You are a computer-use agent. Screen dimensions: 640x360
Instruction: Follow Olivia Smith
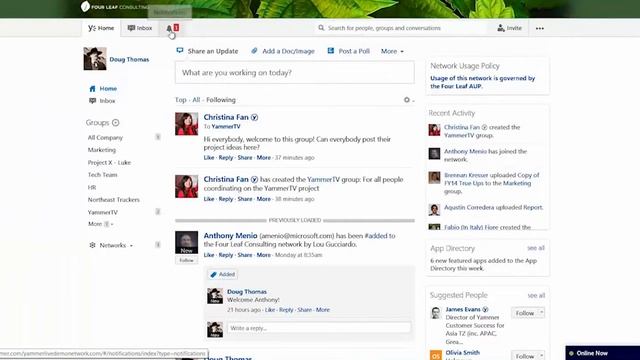pyautogui.click(x=524, y=356)
